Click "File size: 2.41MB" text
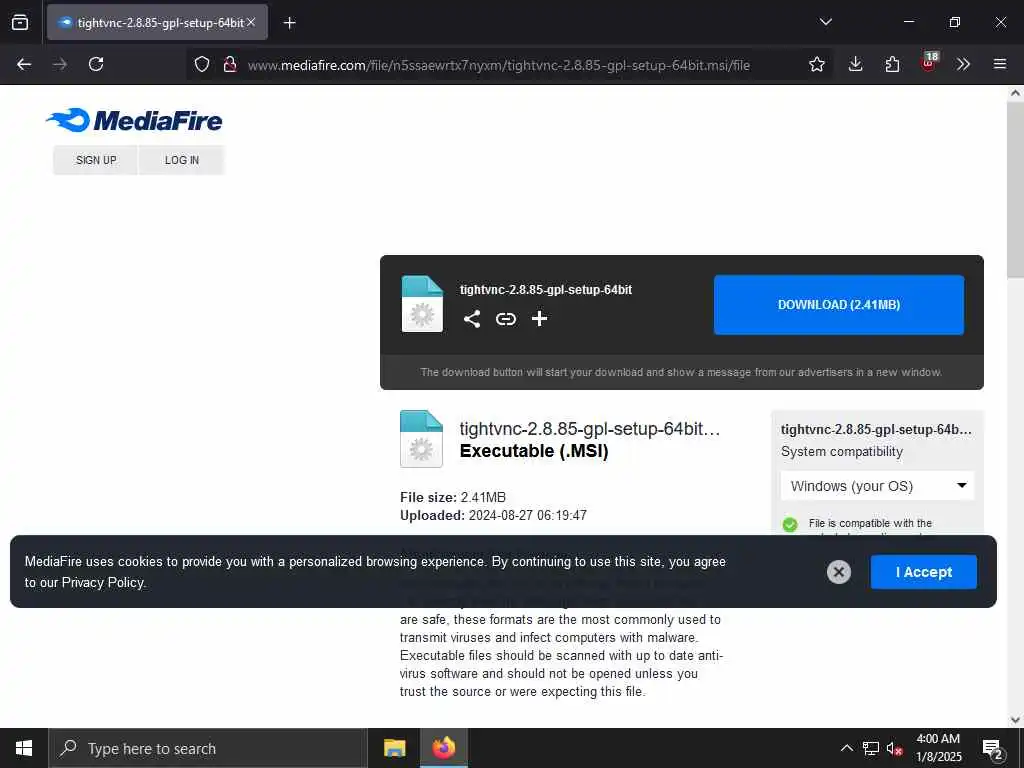 pos(453,498)
